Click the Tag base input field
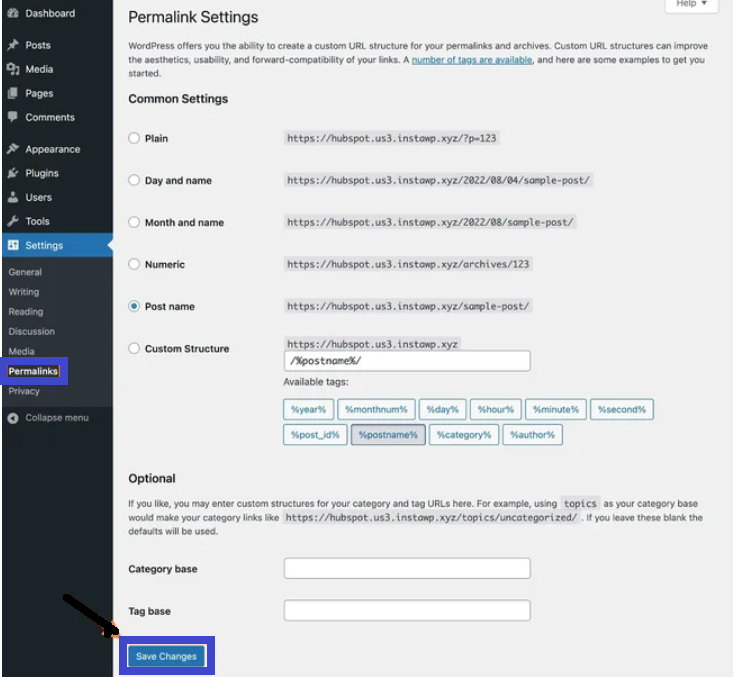737x677 pixels. (407, 610)
